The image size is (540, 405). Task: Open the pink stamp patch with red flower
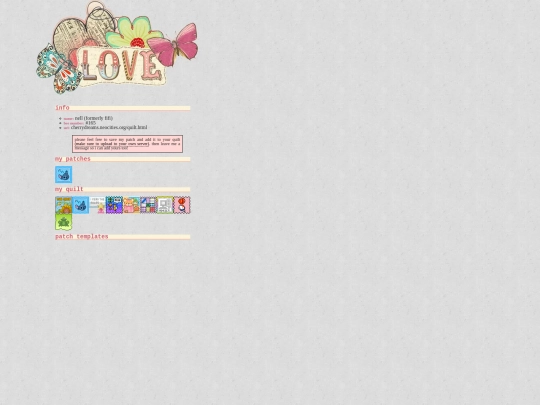[x=182, y=205]
